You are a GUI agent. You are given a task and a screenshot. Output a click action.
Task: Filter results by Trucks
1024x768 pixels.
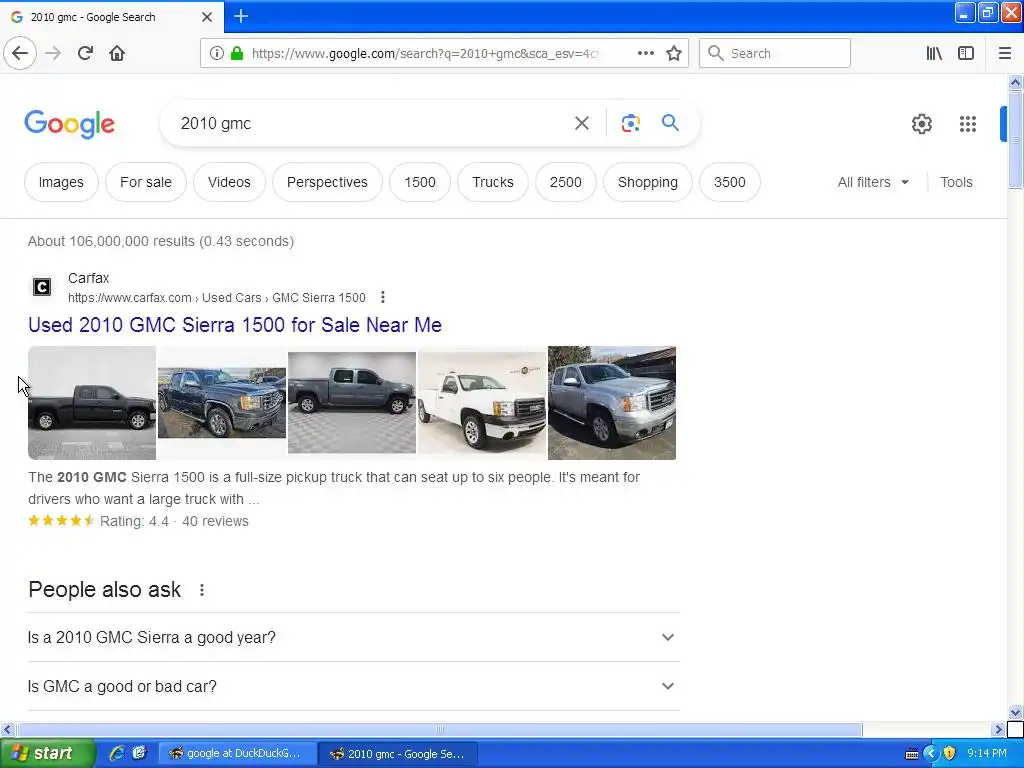coord(493,182)
